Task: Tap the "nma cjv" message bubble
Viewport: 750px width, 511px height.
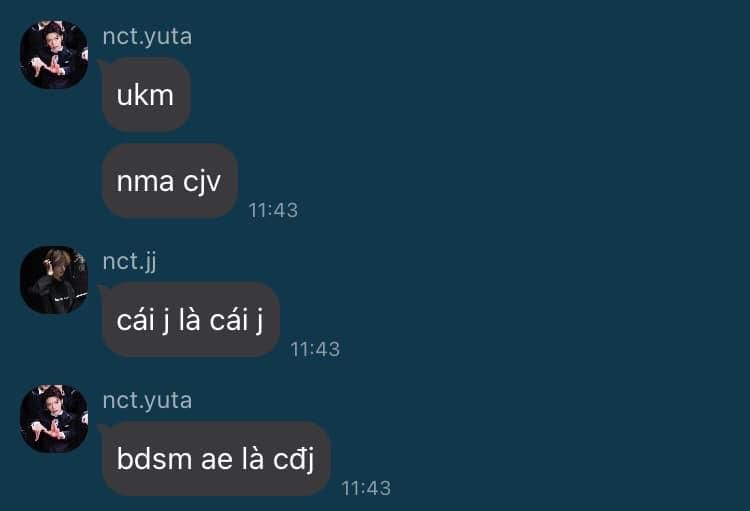Action: tap(170, 181)
